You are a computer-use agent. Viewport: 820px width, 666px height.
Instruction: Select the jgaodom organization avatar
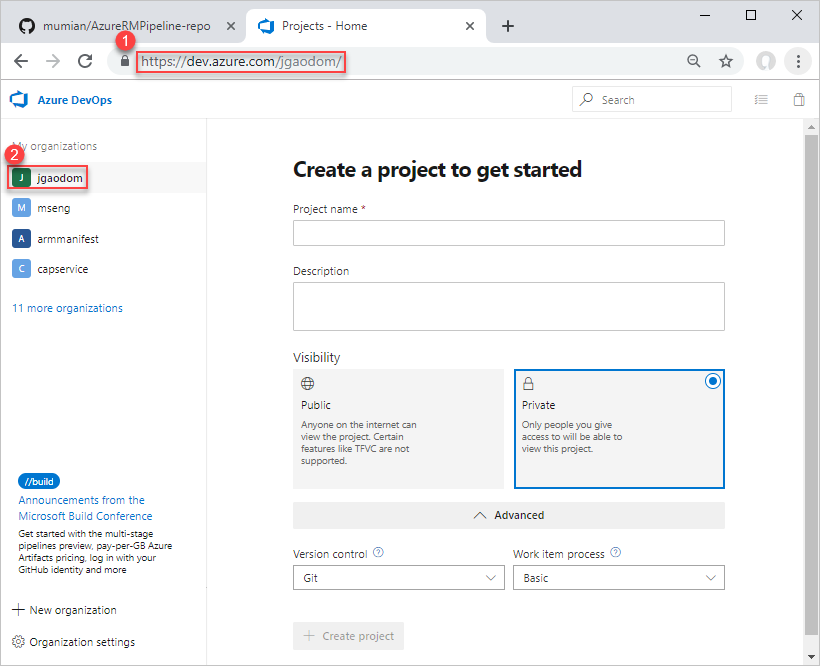21,177
